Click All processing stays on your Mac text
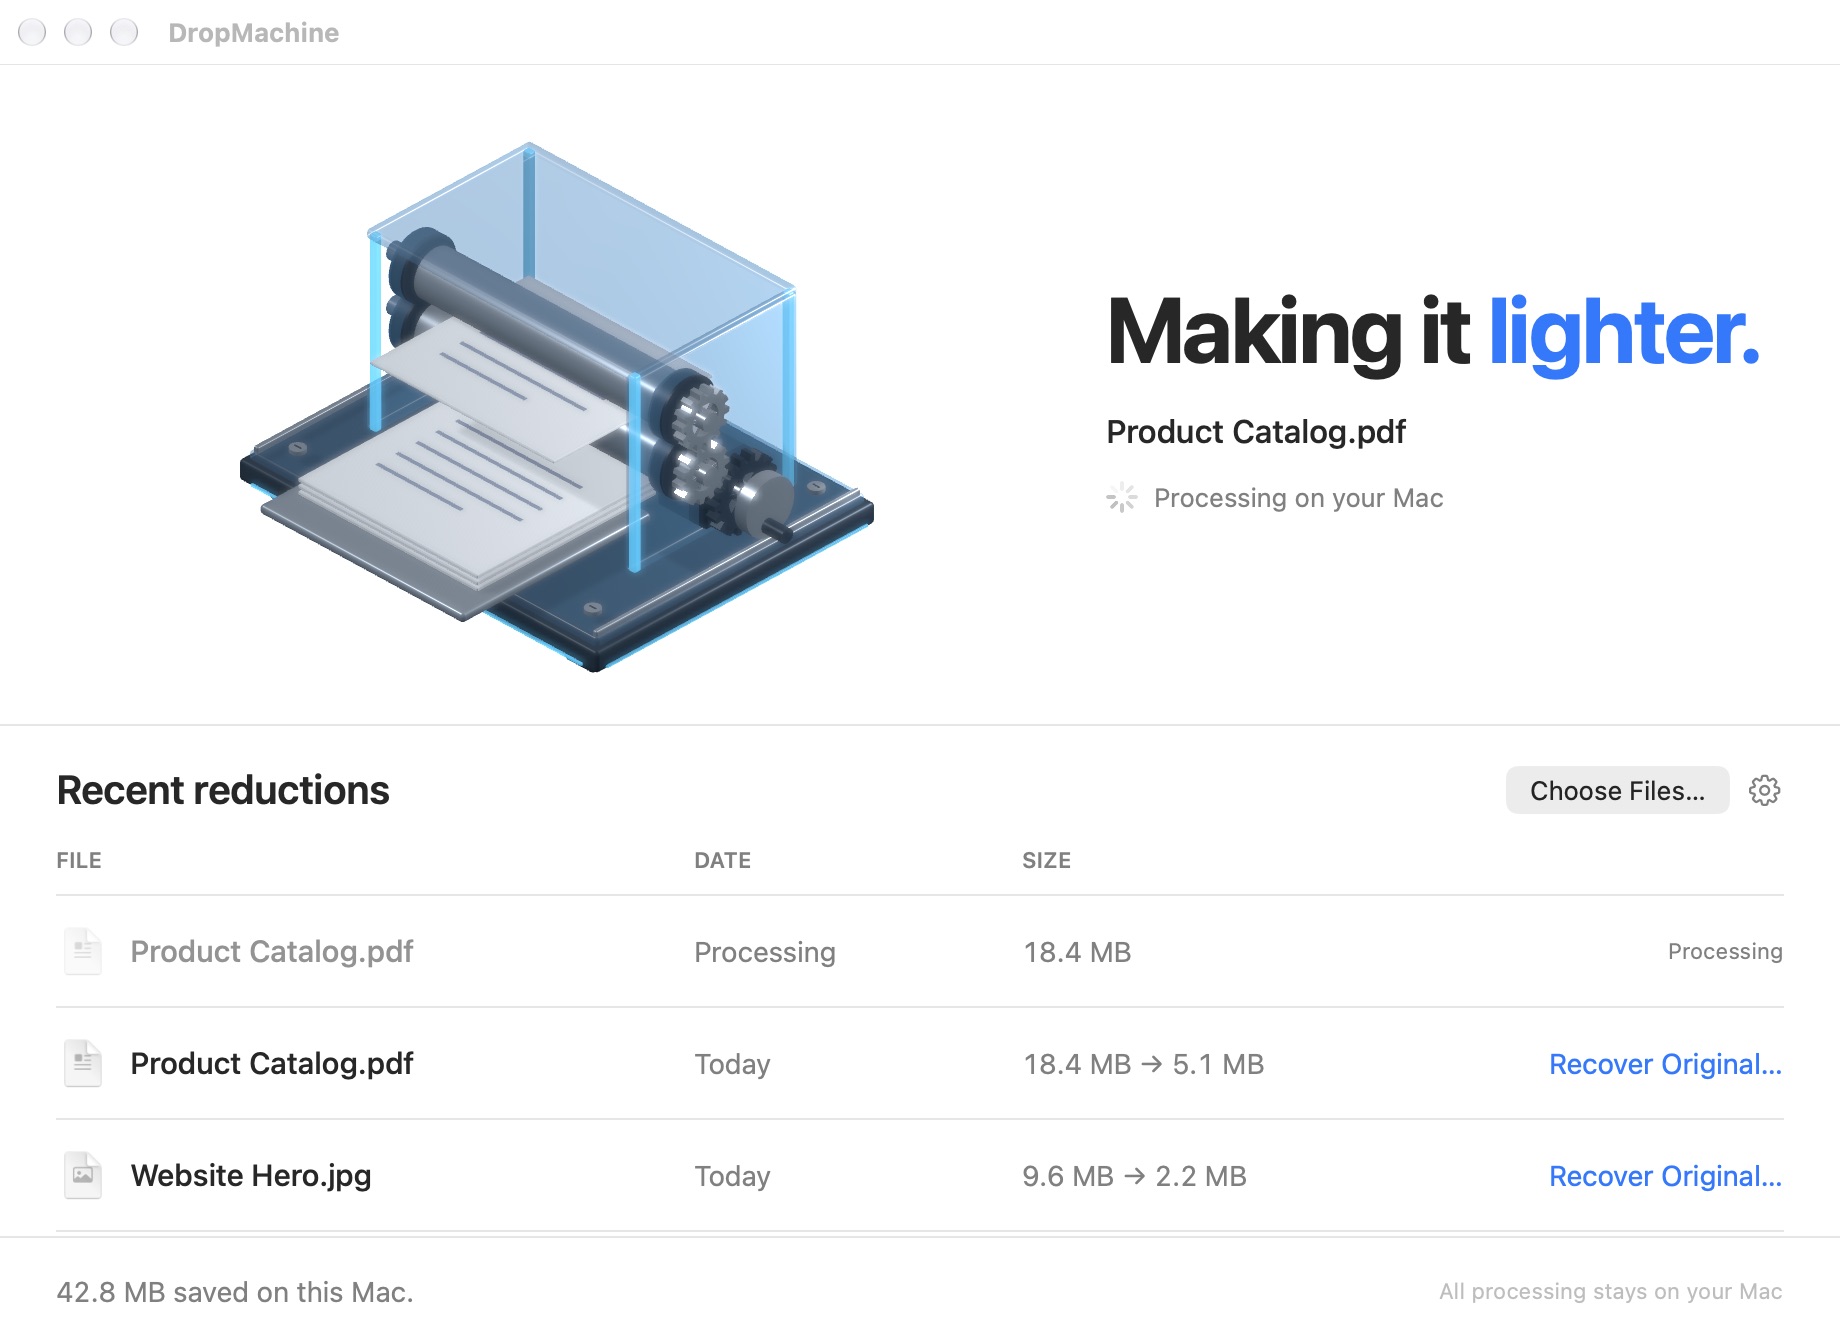The width and height of the screenshot is (1840, 1344). pos(1610,1291)
